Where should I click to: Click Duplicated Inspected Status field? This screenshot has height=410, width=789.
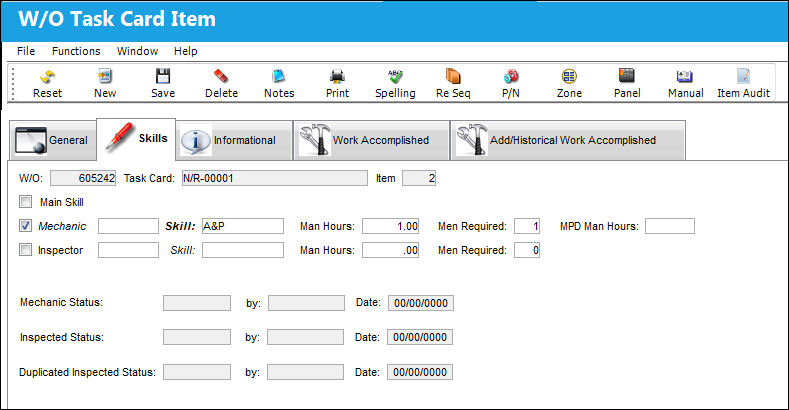(197, 372)
